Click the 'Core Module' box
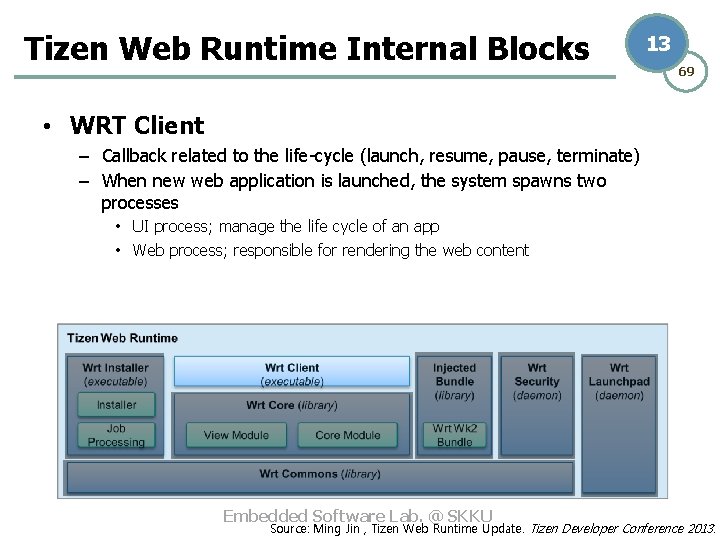720x540 pixels. click(348, 435)
